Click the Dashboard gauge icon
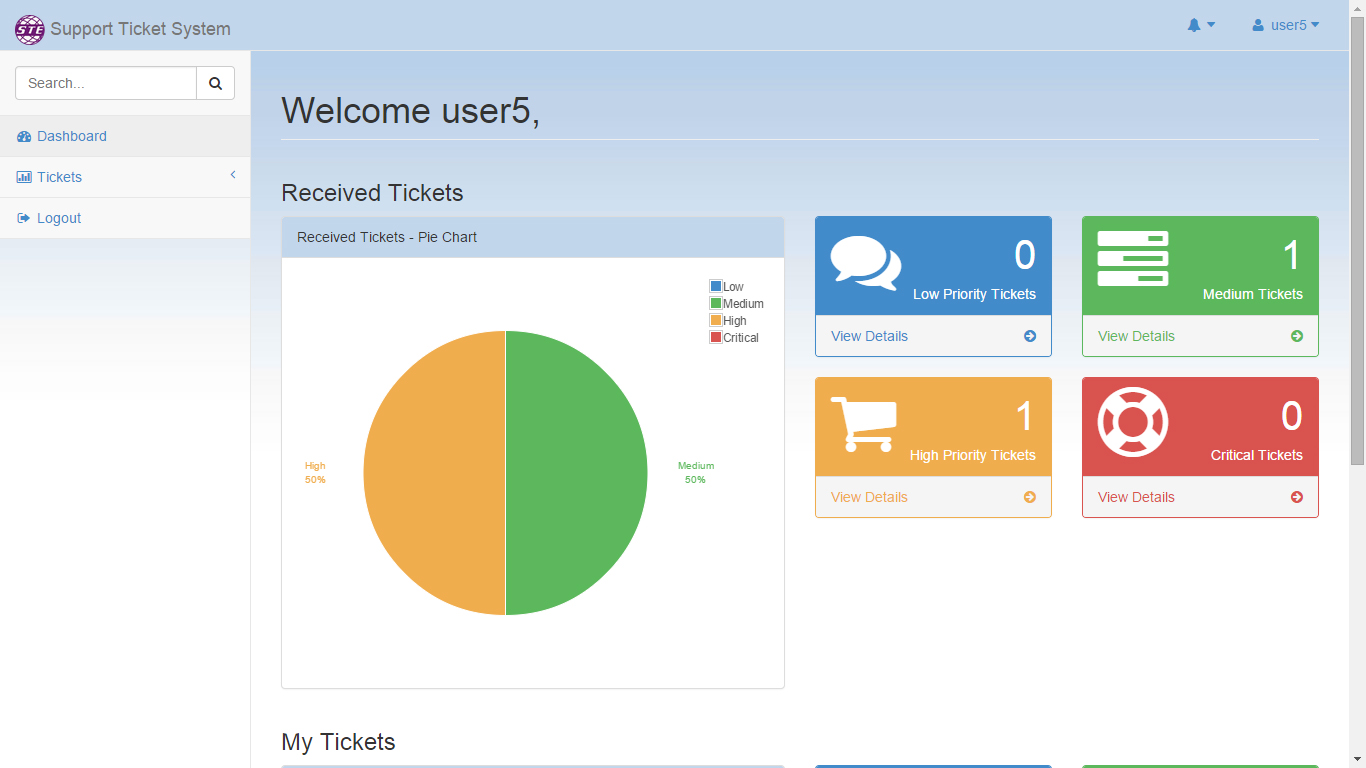The width and height of the screenshot is (1366, 768). coord(24,136)
